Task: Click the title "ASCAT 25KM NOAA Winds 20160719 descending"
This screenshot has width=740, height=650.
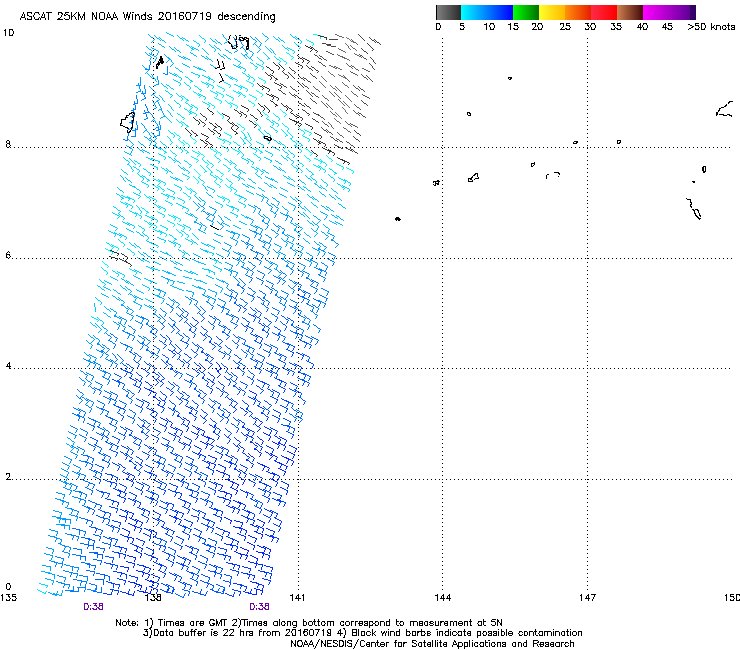Action: point(147,16)
